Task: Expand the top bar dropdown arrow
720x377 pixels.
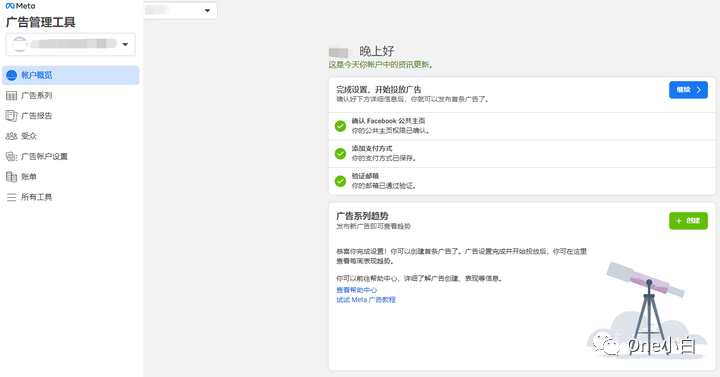Action: [x=207, y=10]
